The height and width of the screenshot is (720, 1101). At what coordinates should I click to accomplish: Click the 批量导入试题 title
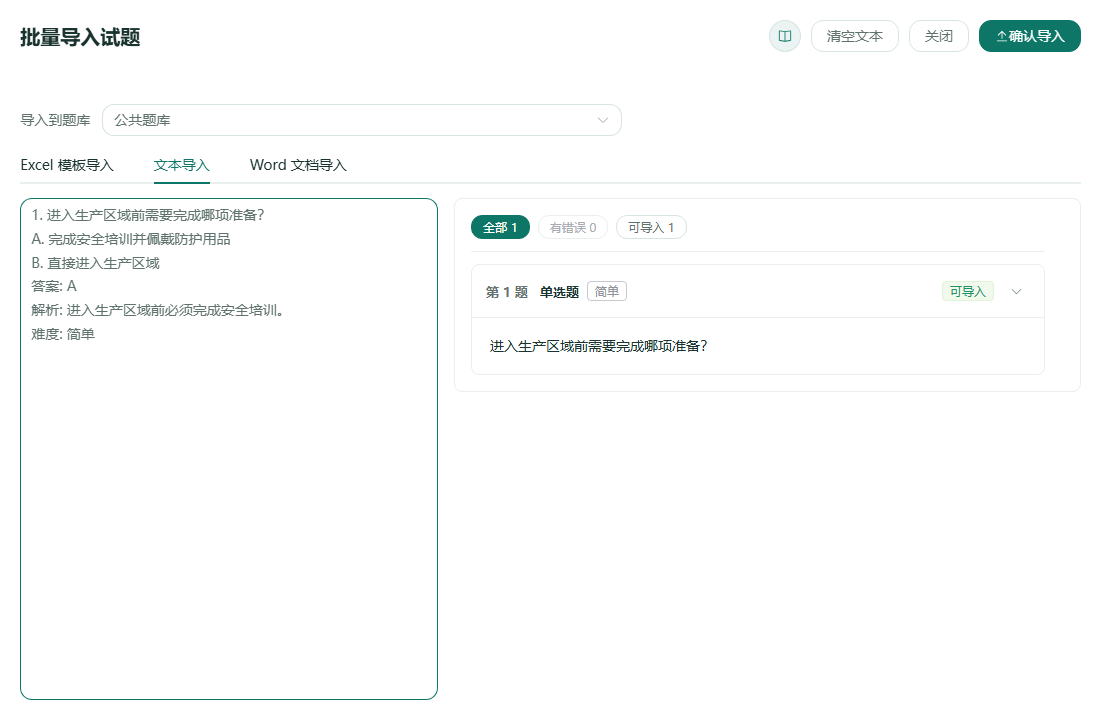point(80,37)
